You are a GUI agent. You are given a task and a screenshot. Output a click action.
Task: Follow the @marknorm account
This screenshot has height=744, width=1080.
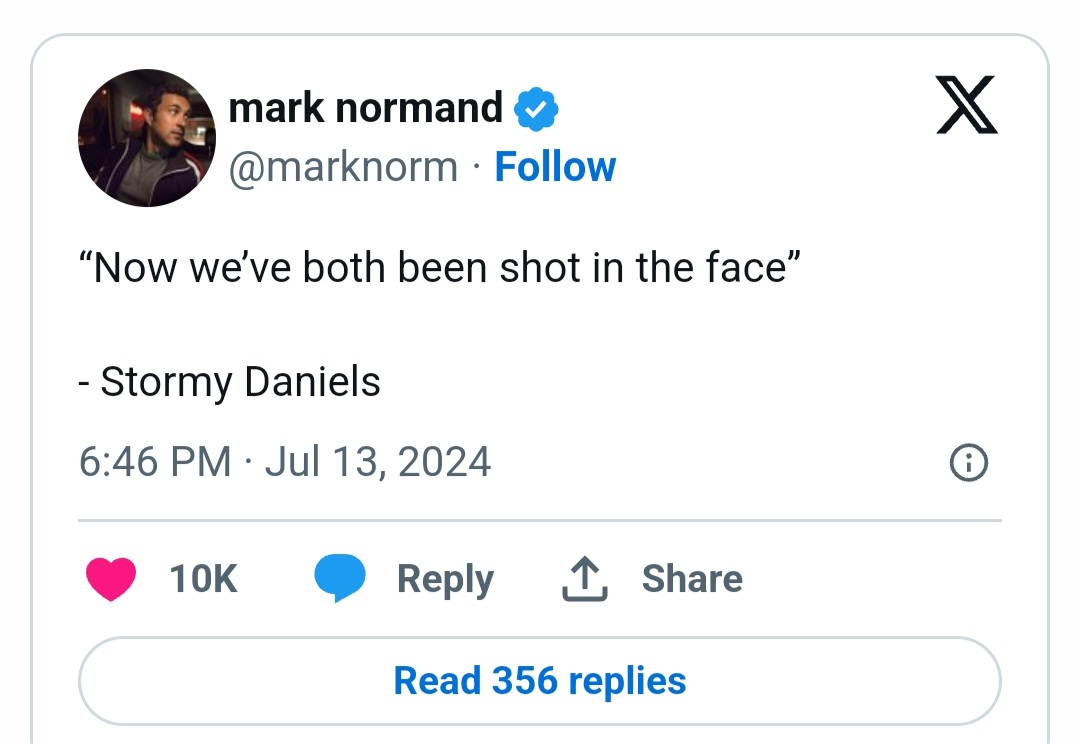point(555,167)
